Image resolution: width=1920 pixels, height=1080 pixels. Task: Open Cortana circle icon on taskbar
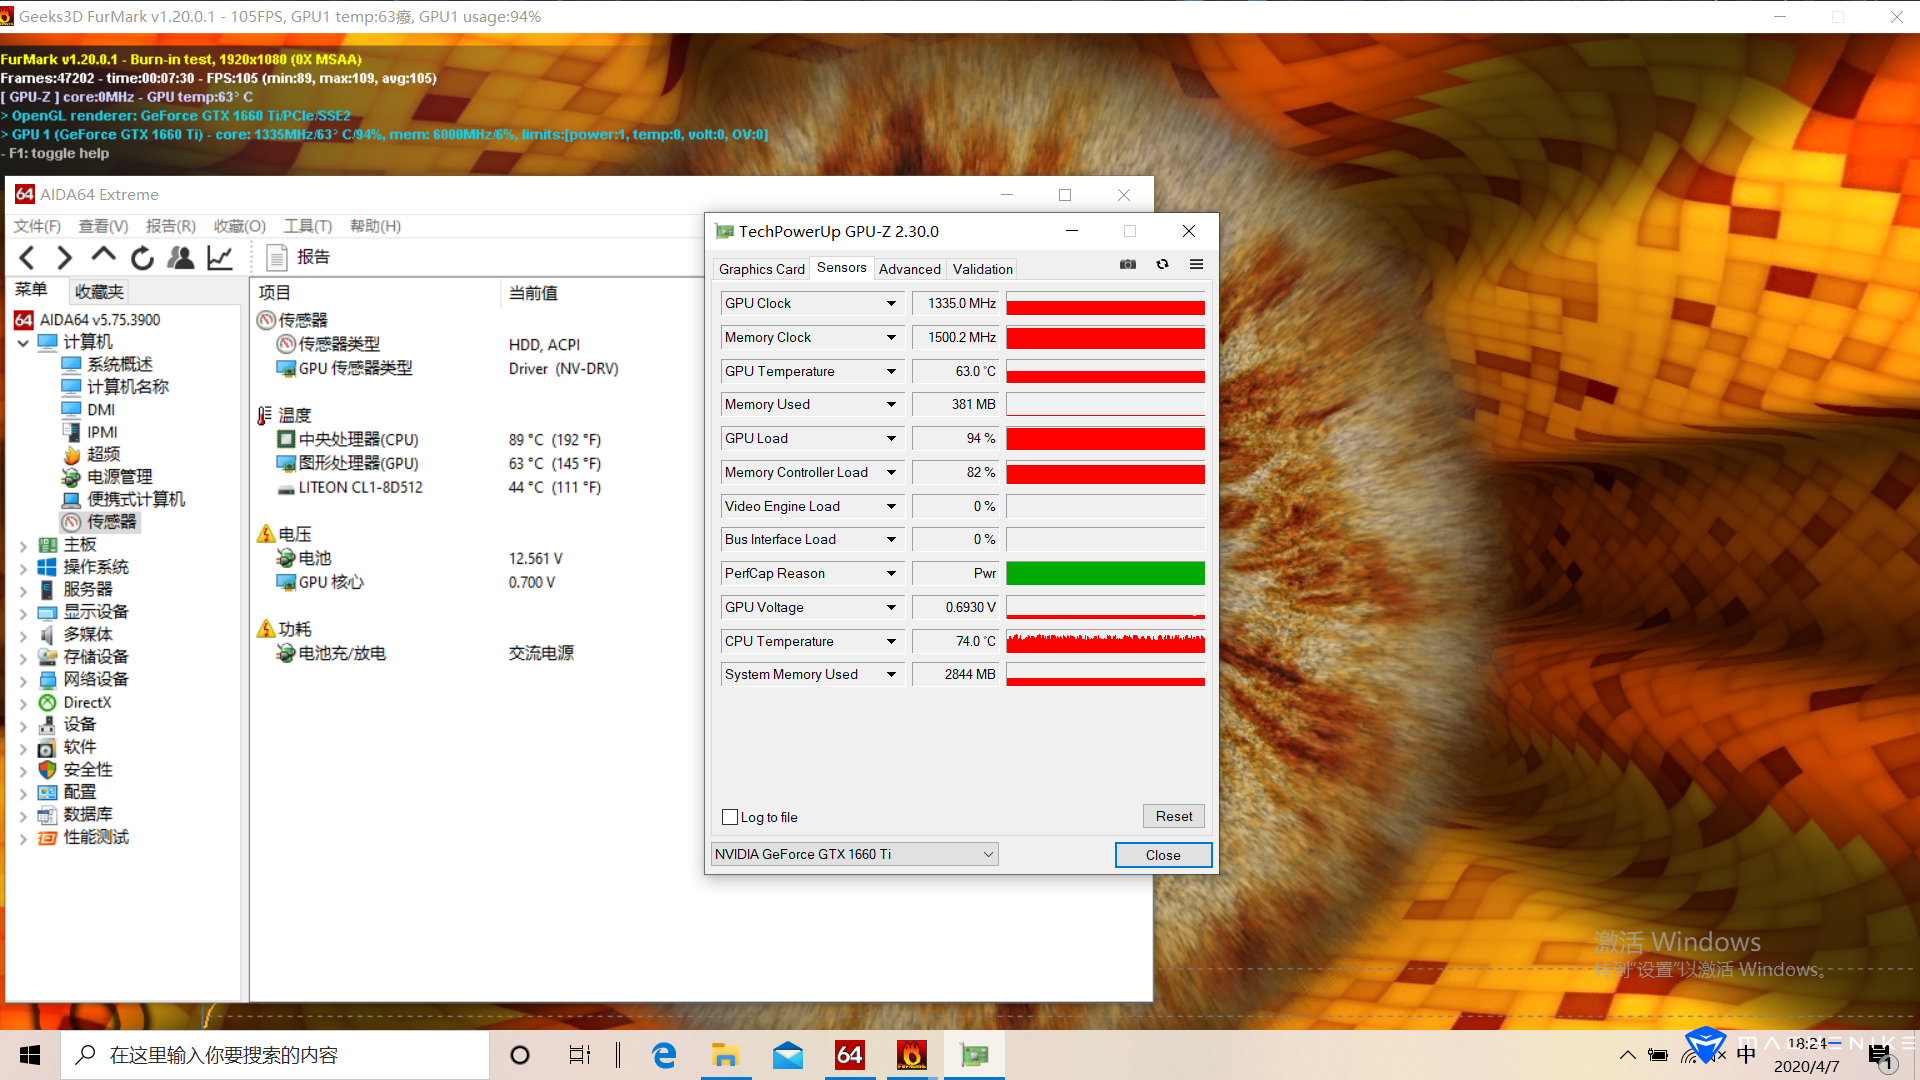pos(520,1055)
